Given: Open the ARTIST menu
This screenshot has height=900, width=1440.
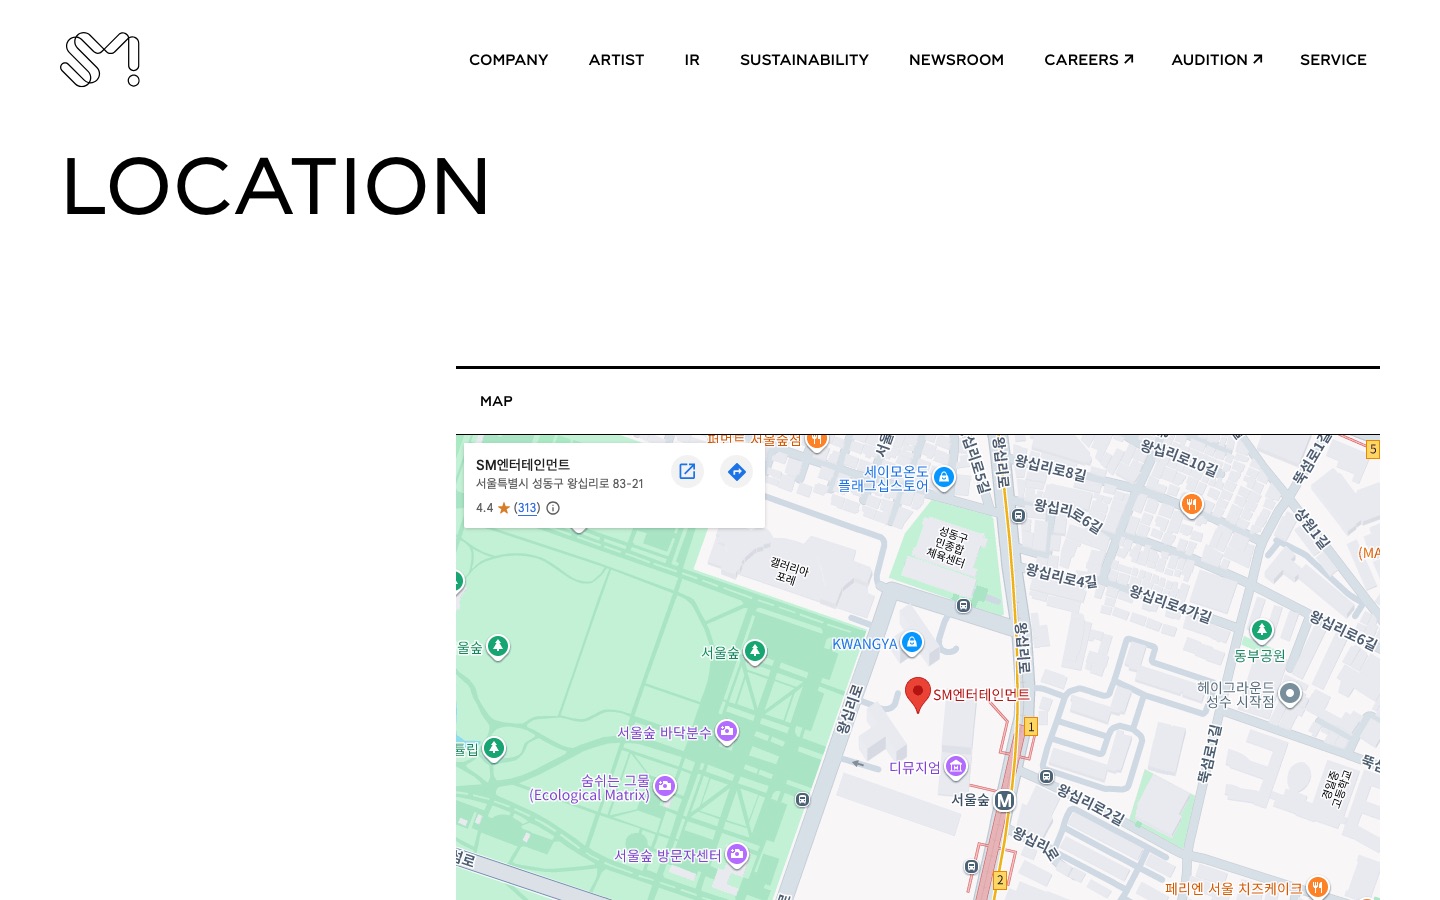Looking at the screenshot, I should tap(616, 60).
